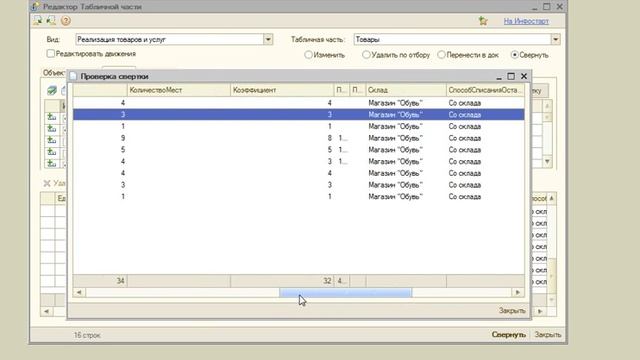Screen dimensions: 640x360
Task: Click the bold Свернуть button at bottom
Action: [509, 335]
